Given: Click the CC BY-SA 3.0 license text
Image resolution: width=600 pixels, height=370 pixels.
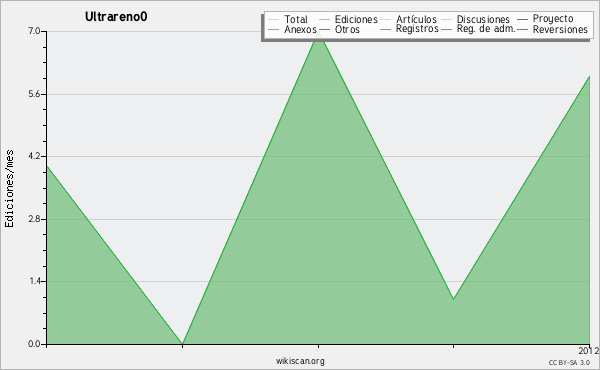Looking at the screenshot, I should point(569,363).
